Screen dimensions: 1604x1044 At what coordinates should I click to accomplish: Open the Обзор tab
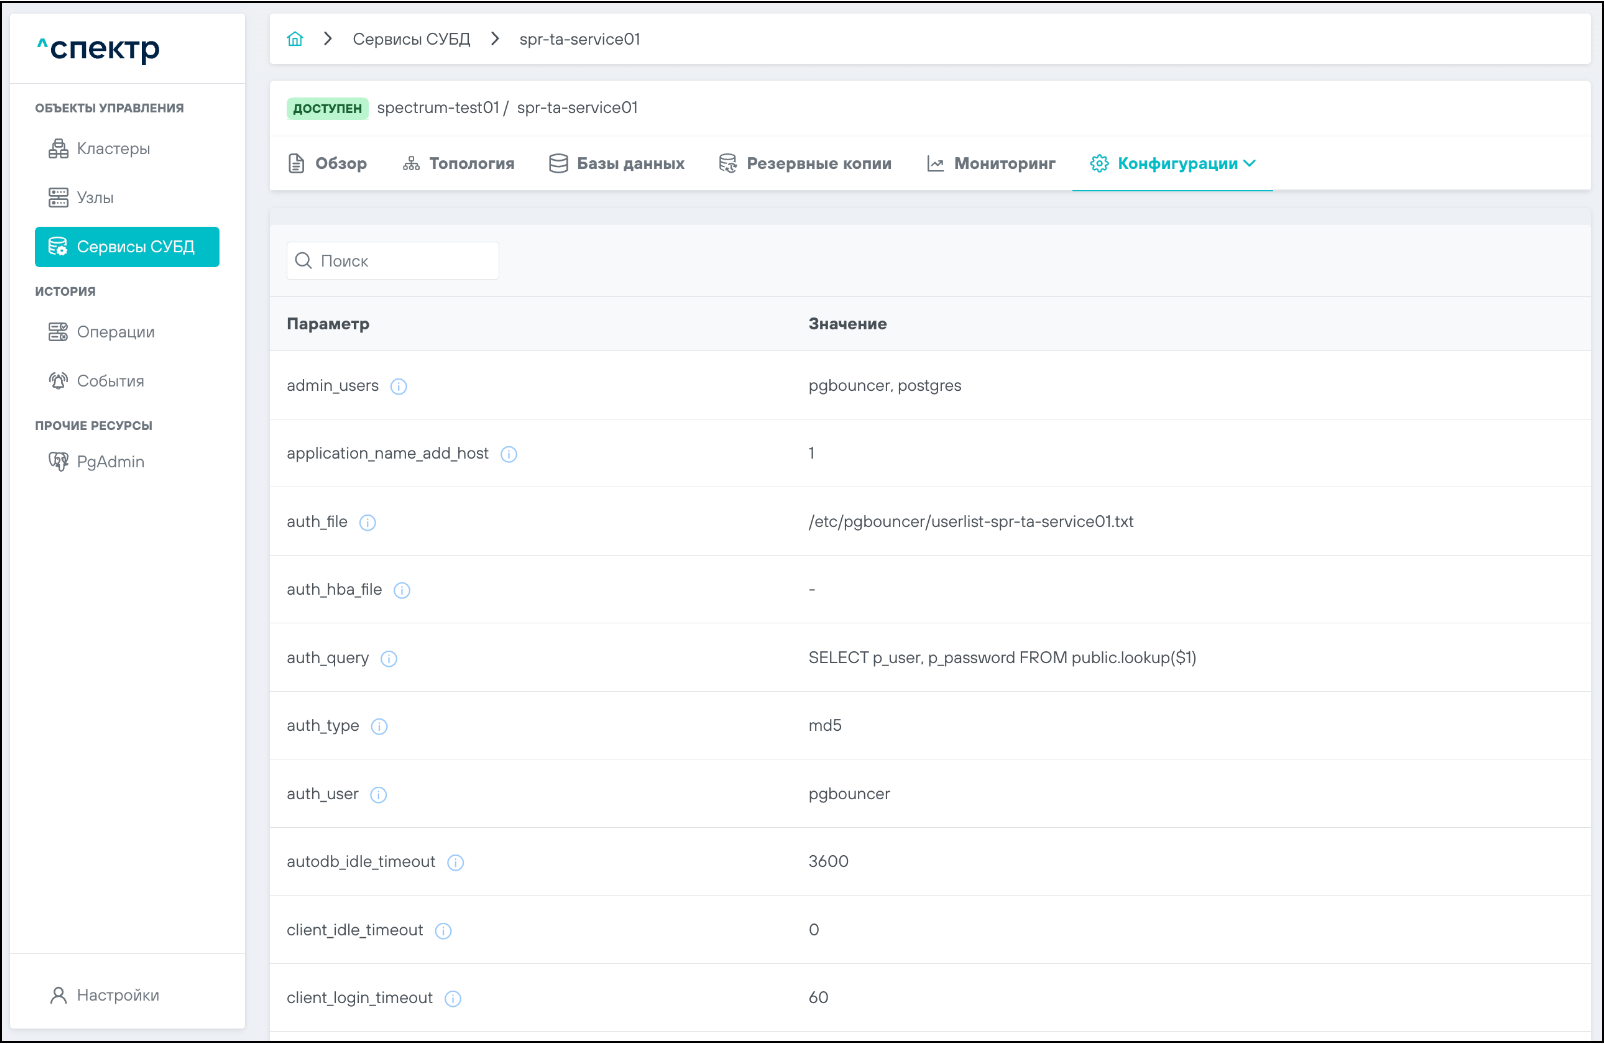tap(328, 163)
